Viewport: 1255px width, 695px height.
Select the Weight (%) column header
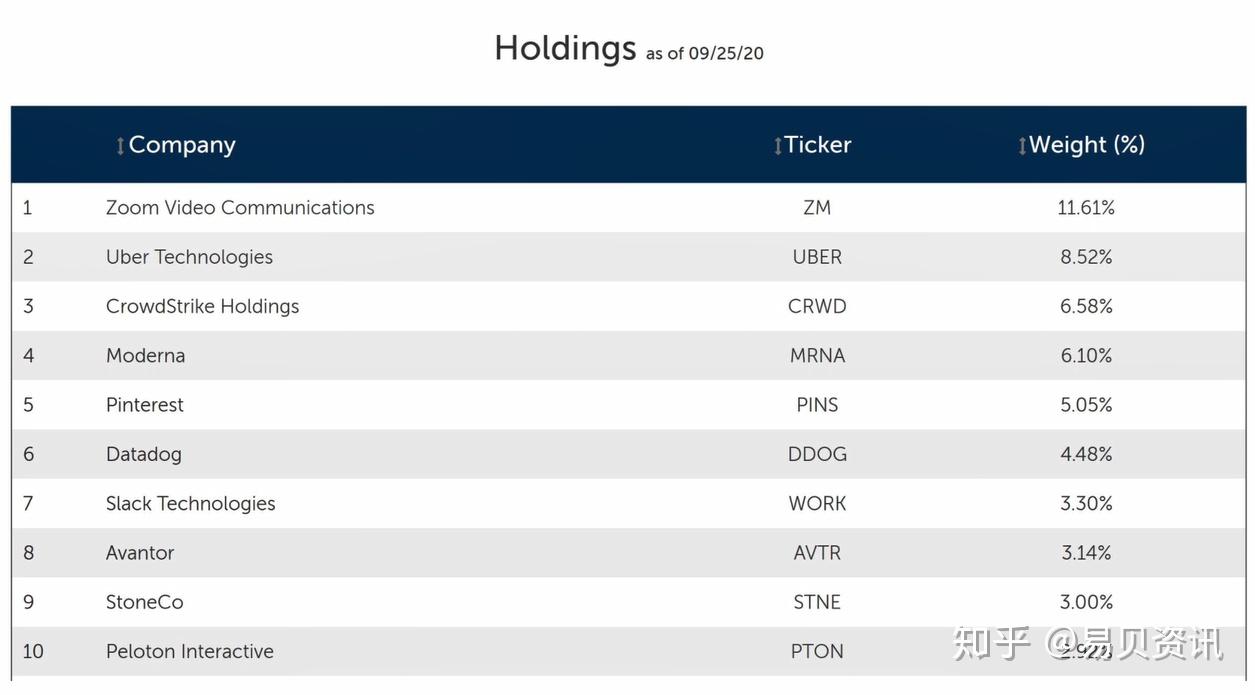[1090, 145]
